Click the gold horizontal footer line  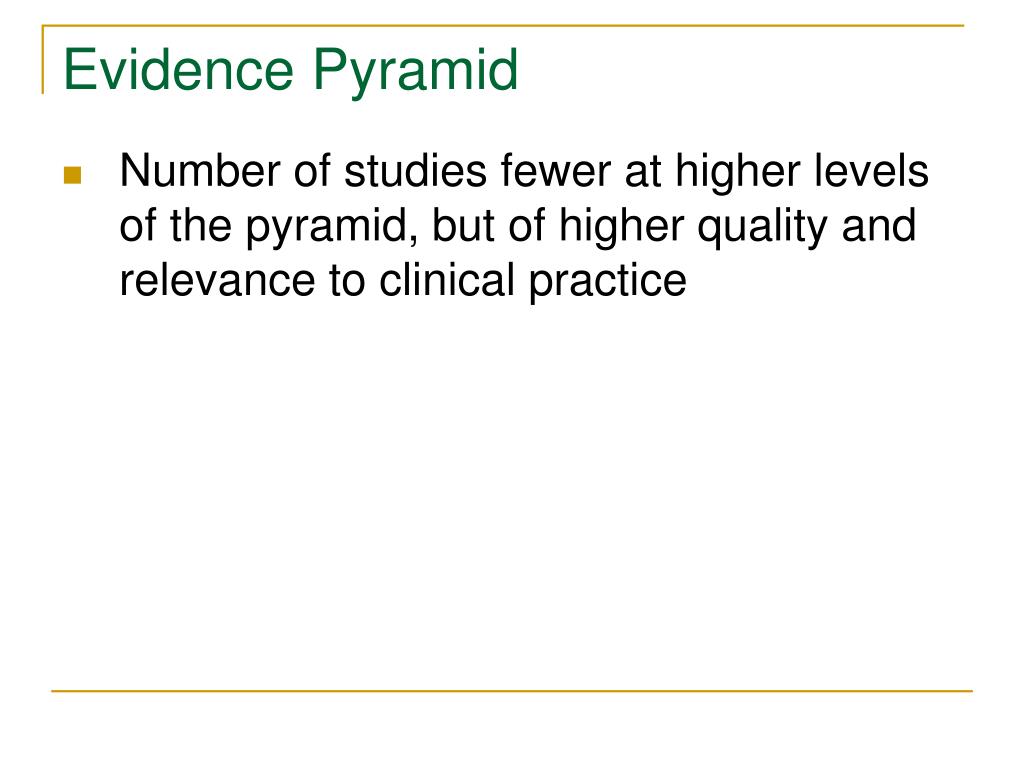click(512, 690)
